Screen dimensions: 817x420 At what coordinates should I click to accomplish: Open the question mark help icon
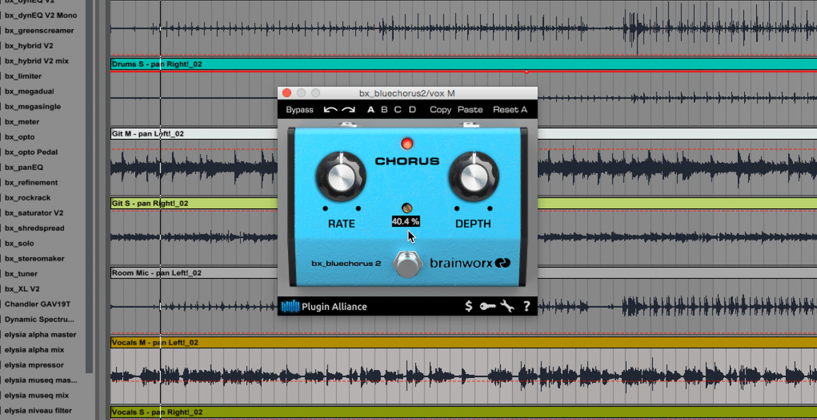(527, 306)
